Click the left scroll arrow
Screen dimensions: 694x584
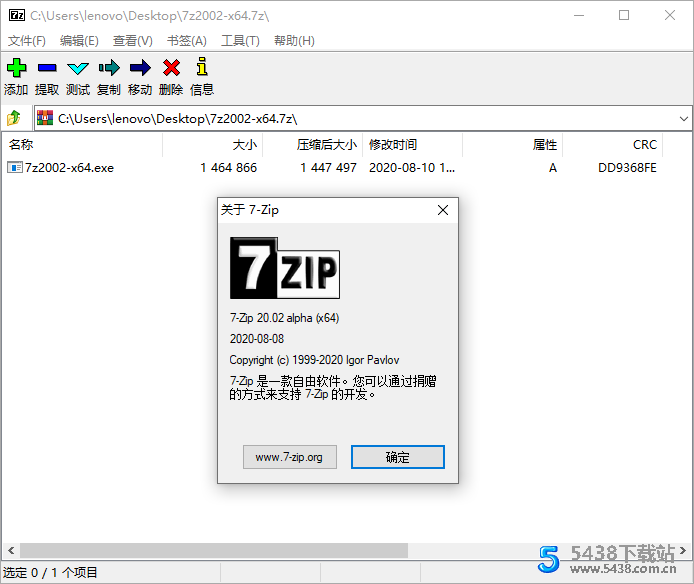point(11,550)
